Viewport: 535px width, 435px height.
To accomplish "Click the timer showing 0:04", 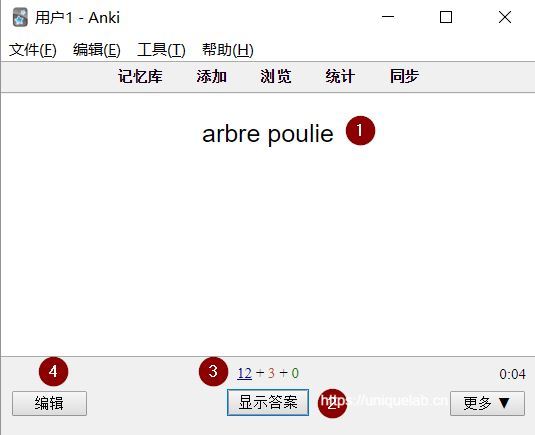I will [512, 374].
